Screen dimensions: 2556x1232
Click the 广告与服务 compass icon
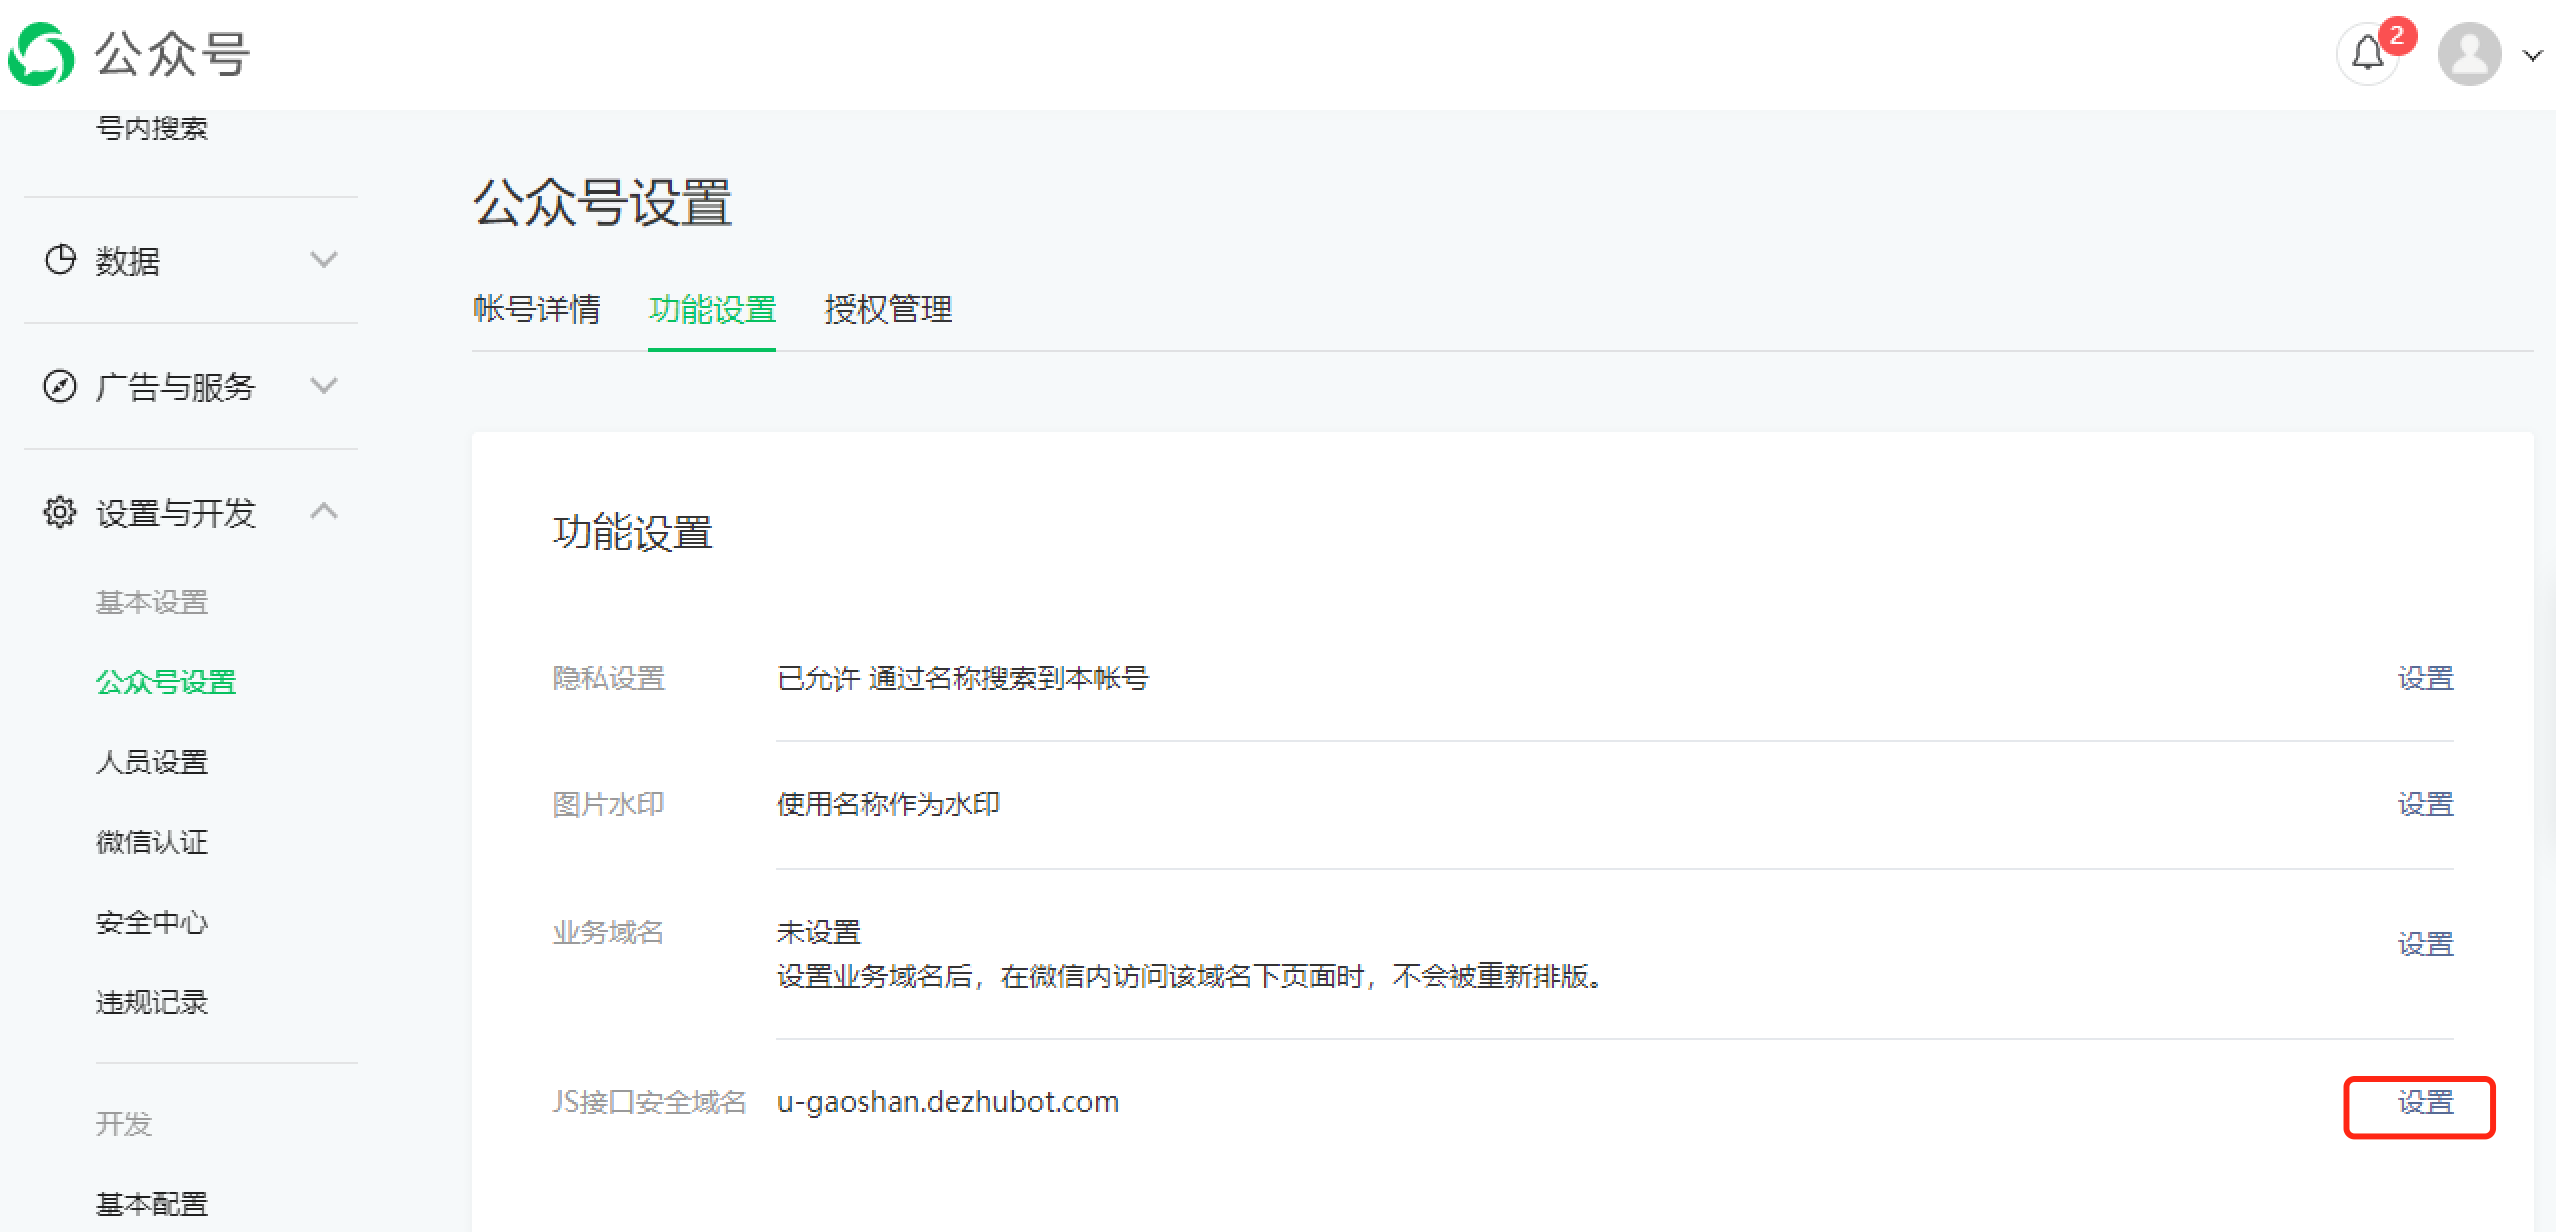point(60,386)
